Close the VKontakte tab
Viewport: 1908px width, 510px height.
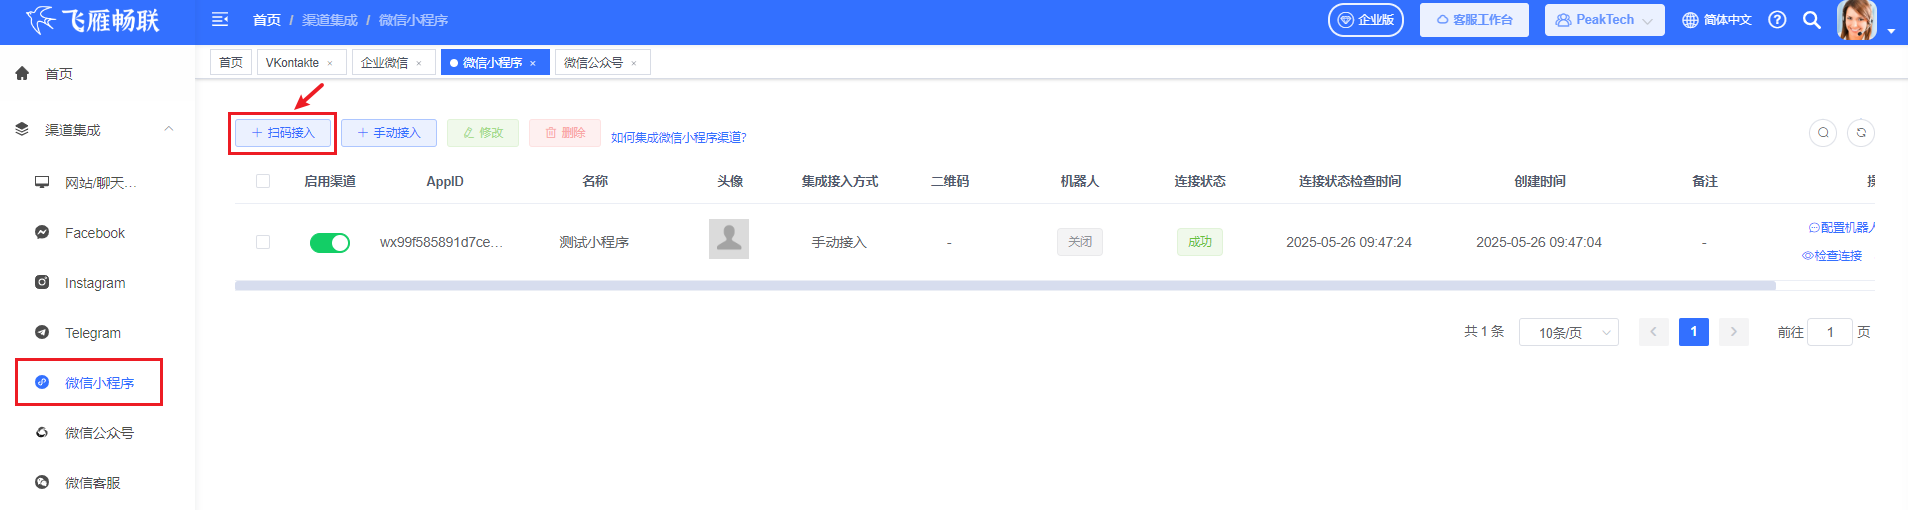pos(330,63)
